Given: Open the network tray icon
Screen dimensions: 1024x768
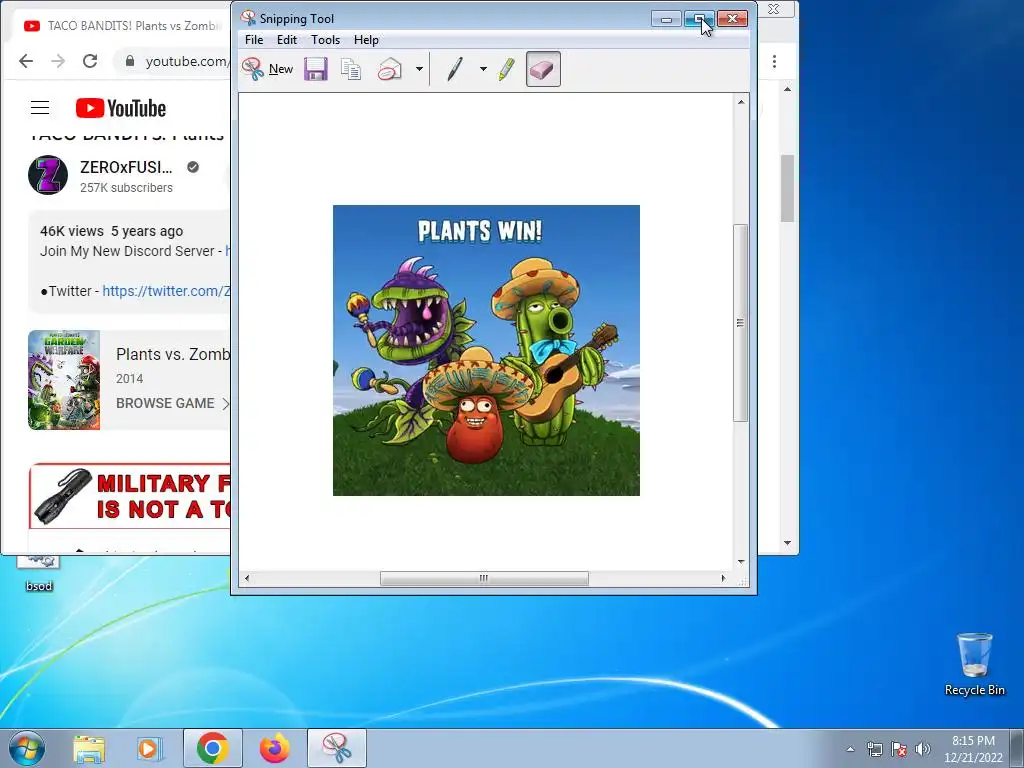Looking at the screenshot, I should [874, 749].
